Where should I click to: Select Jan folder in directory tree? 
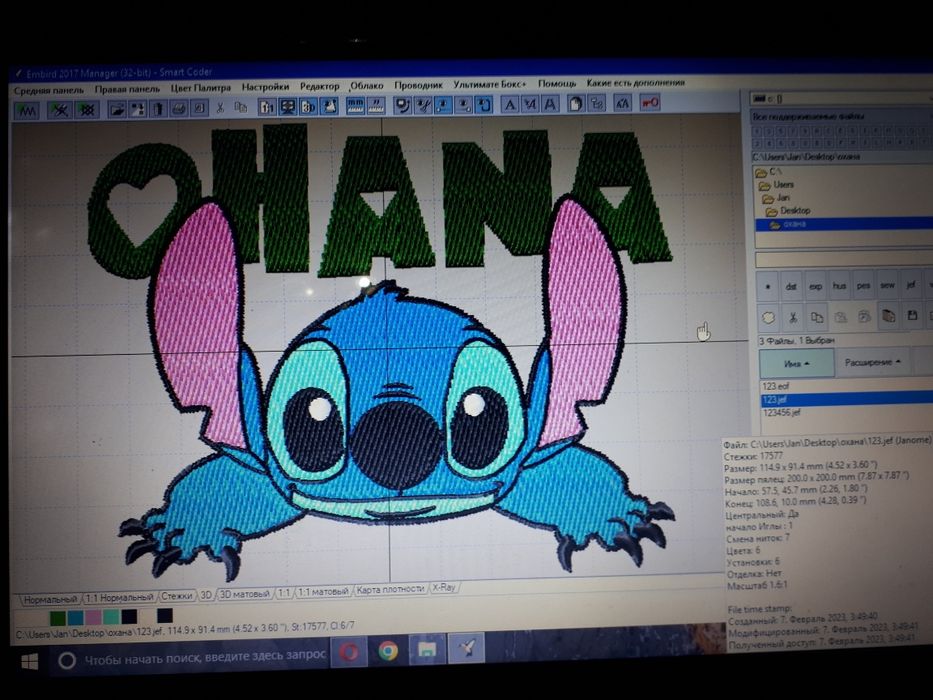778,198
